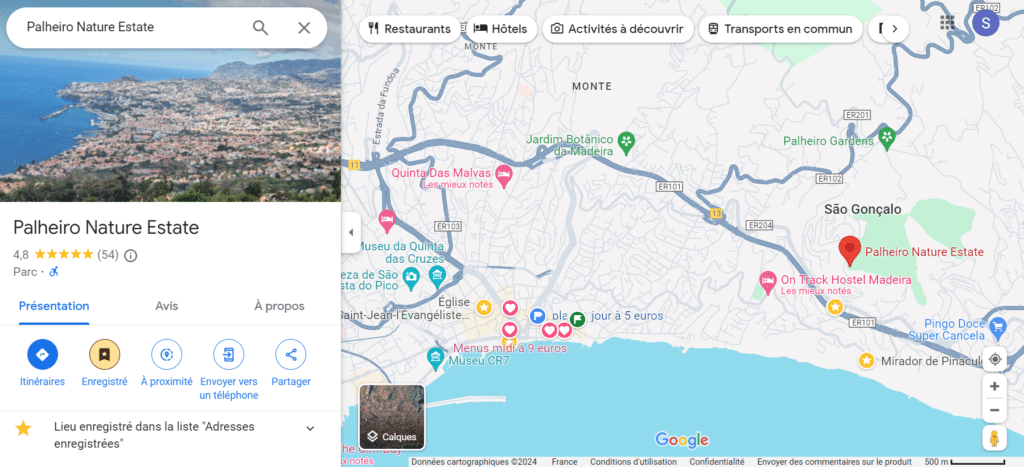Image resolution: width=1024 pixels, height=467 pixels.
Task: Toggle the Enregistré saved bookmark button
Action: coord(104,355)
